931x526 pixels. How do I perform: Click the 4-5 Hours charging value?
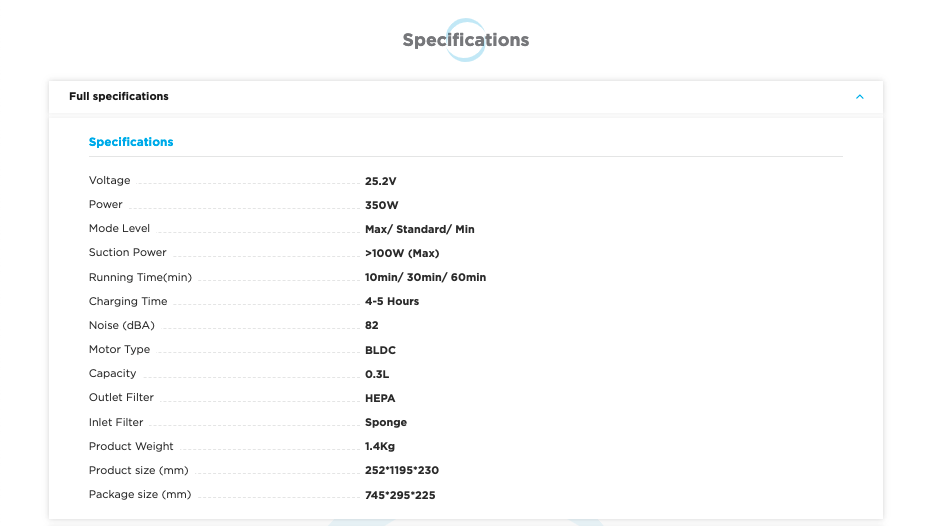(x=392, y=301)
